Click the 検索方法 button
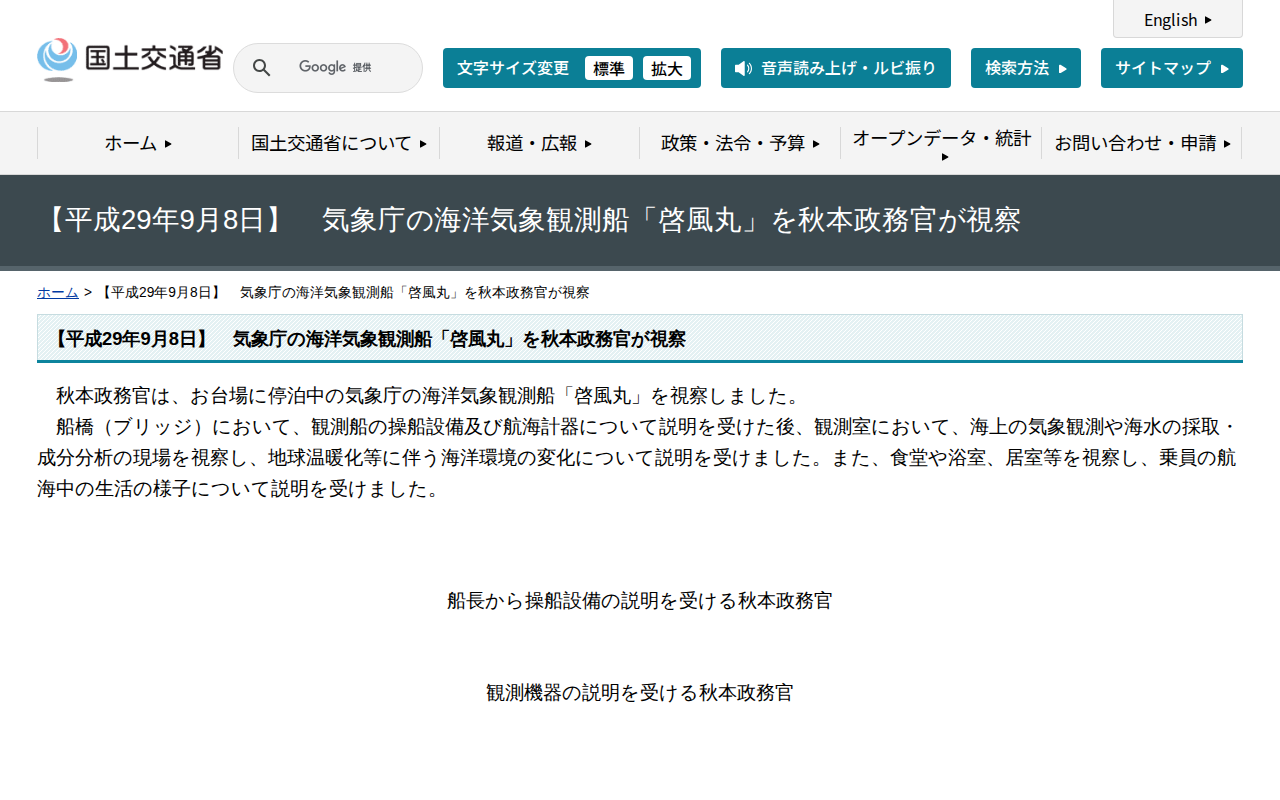 pyautogui.click(x=1025, y=67)
